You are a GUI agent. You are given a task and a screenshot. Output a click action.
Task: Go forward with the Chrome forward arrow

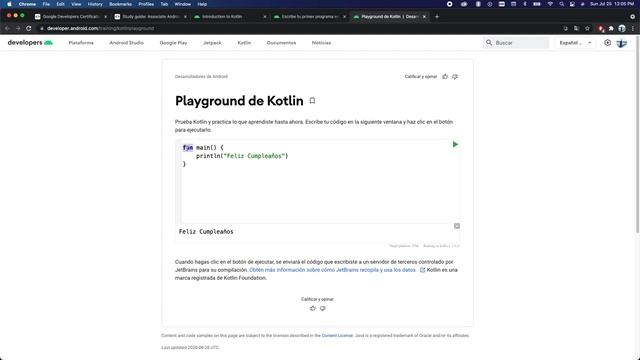click(18, 28)
